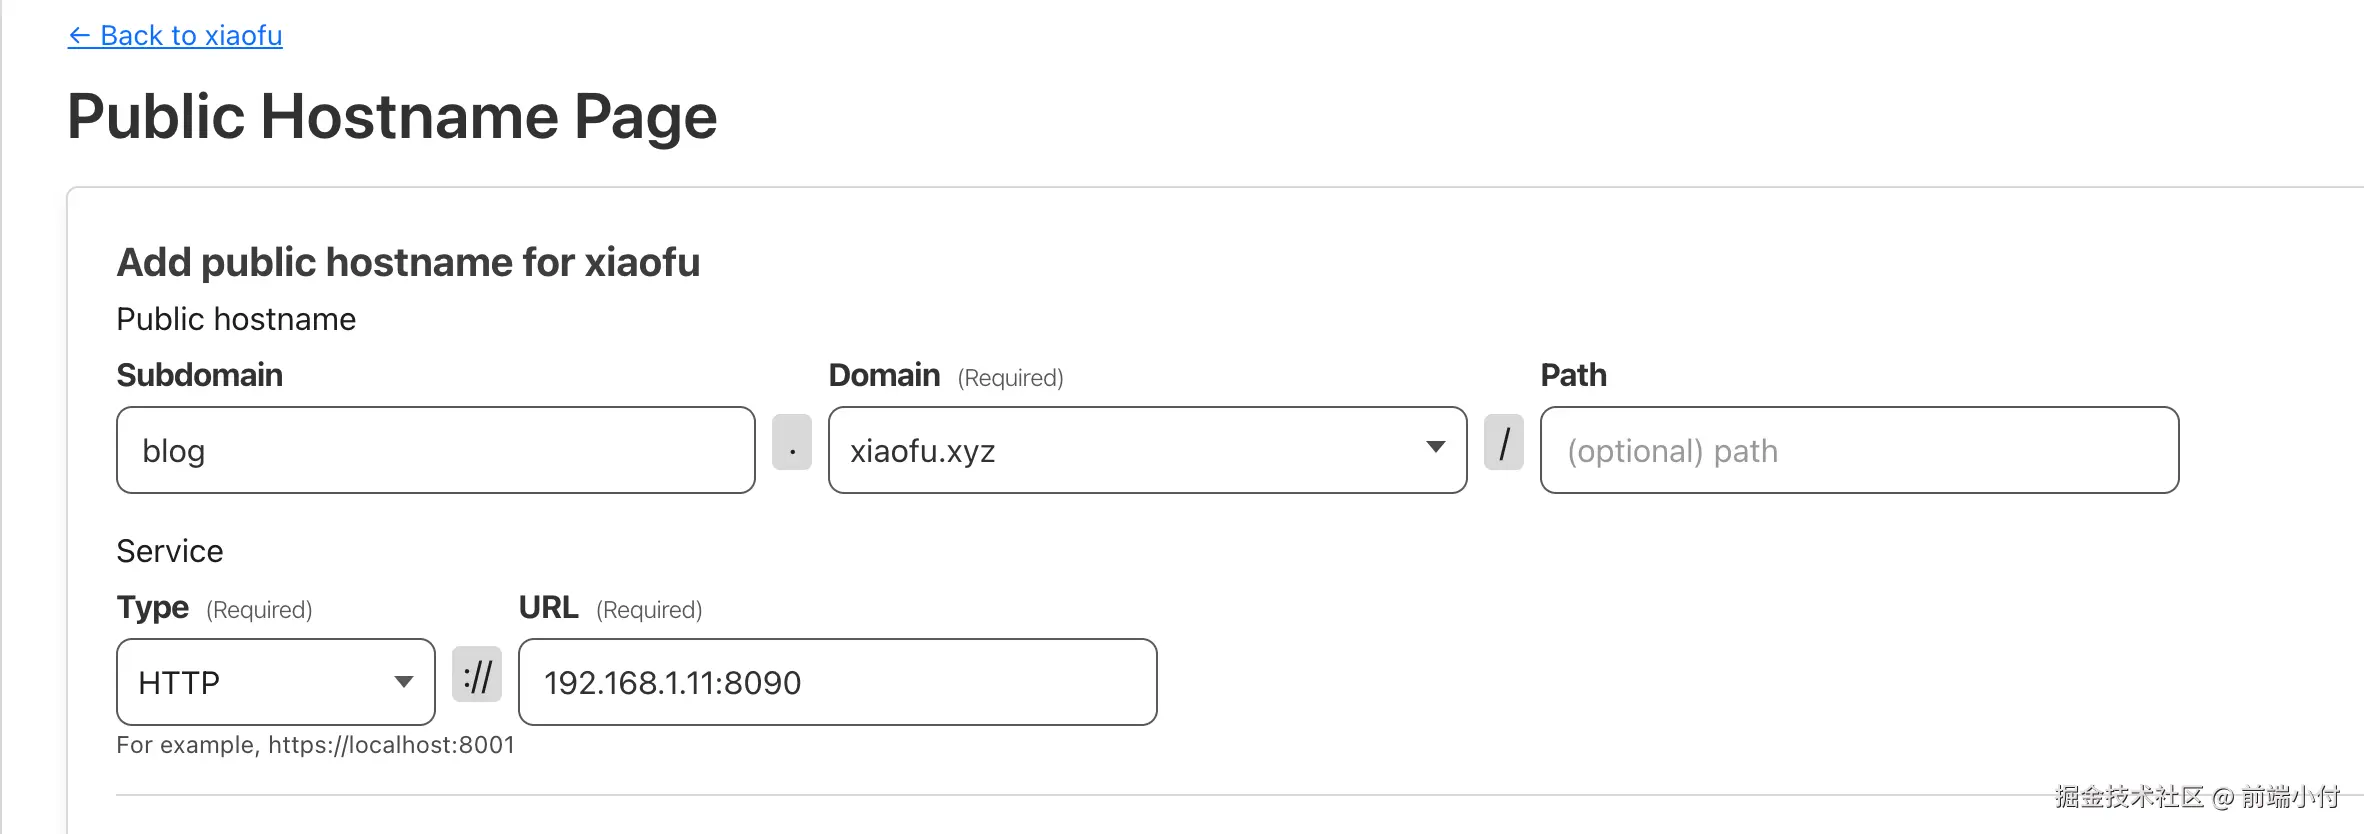Open the Domain dropdown showing xiaofu.xyz
Image resolution: width=2364 pixels, height=834 pixels.
(1130, 450)
